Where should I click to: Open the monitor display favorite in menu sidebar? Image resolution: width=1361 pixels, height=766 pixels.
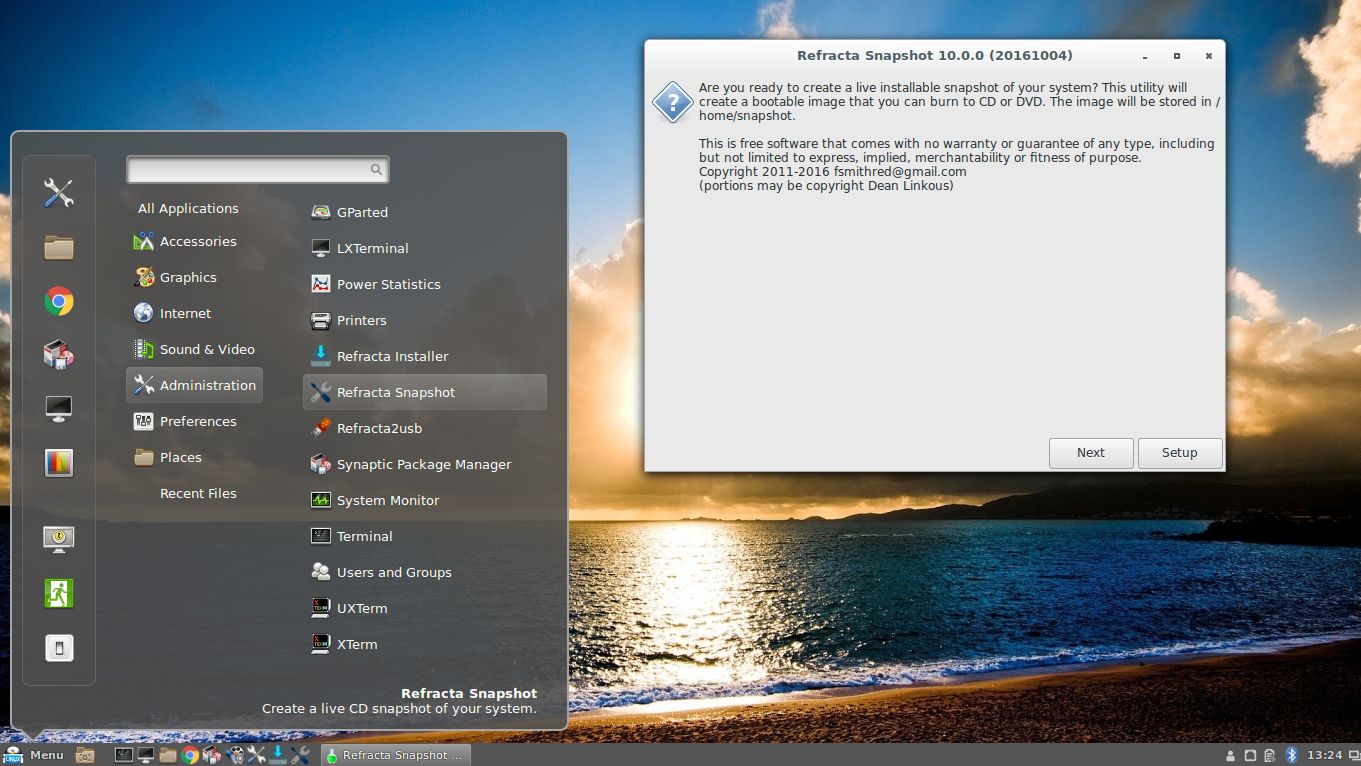pos(59,408)
